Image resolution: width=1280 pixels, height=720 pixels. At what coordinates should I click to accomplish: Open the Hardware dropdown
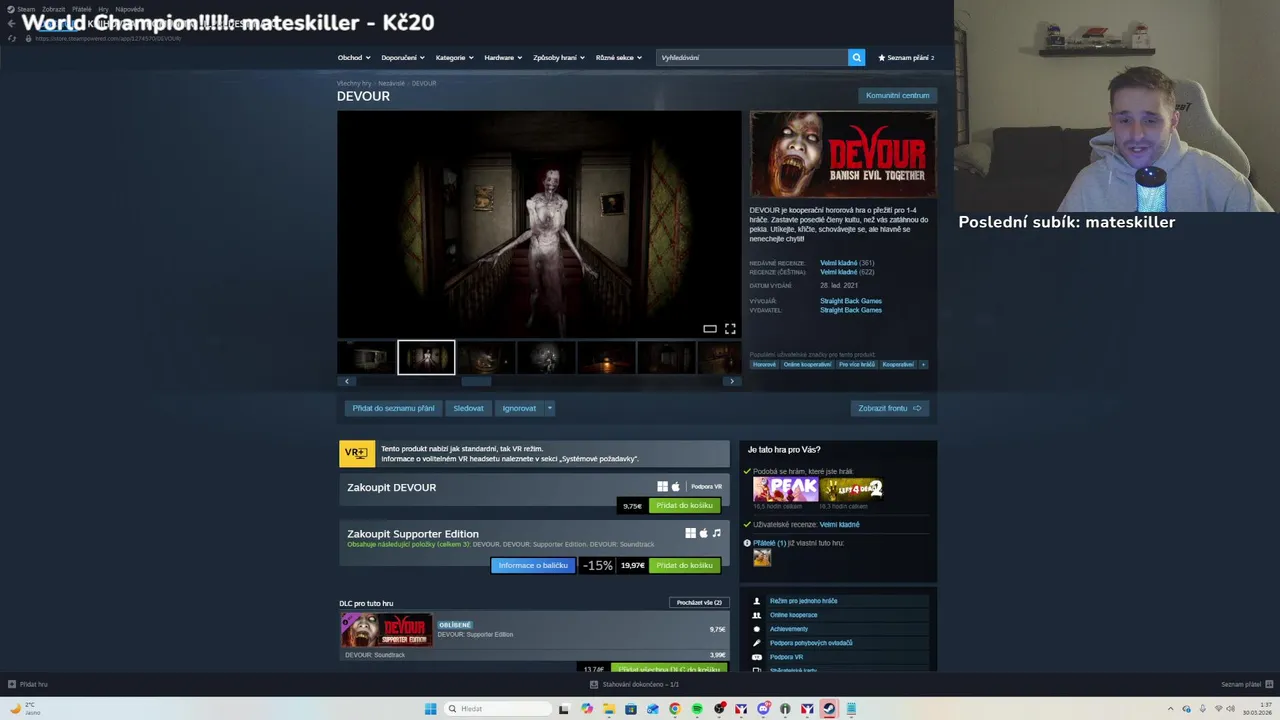pos(503,57)
